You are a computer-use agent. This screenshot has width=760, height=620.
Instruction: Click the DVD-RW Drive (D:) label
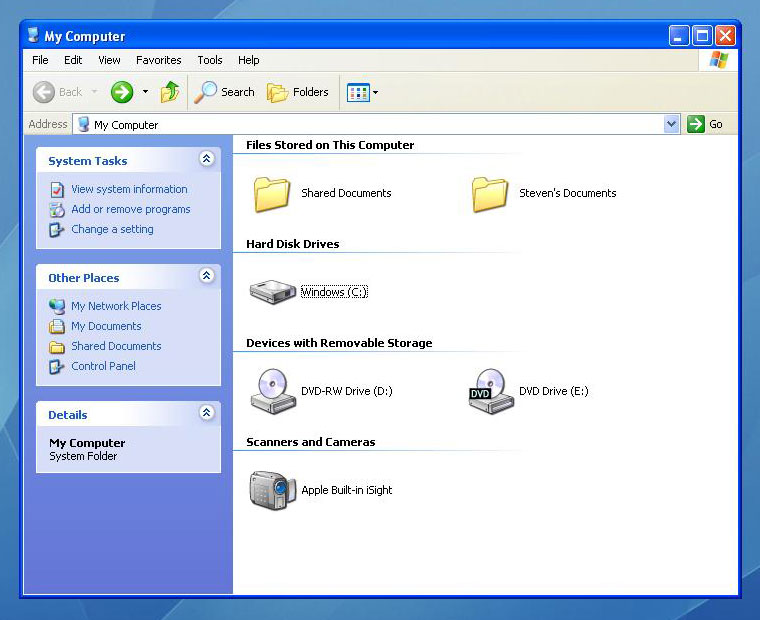(347, 391)
